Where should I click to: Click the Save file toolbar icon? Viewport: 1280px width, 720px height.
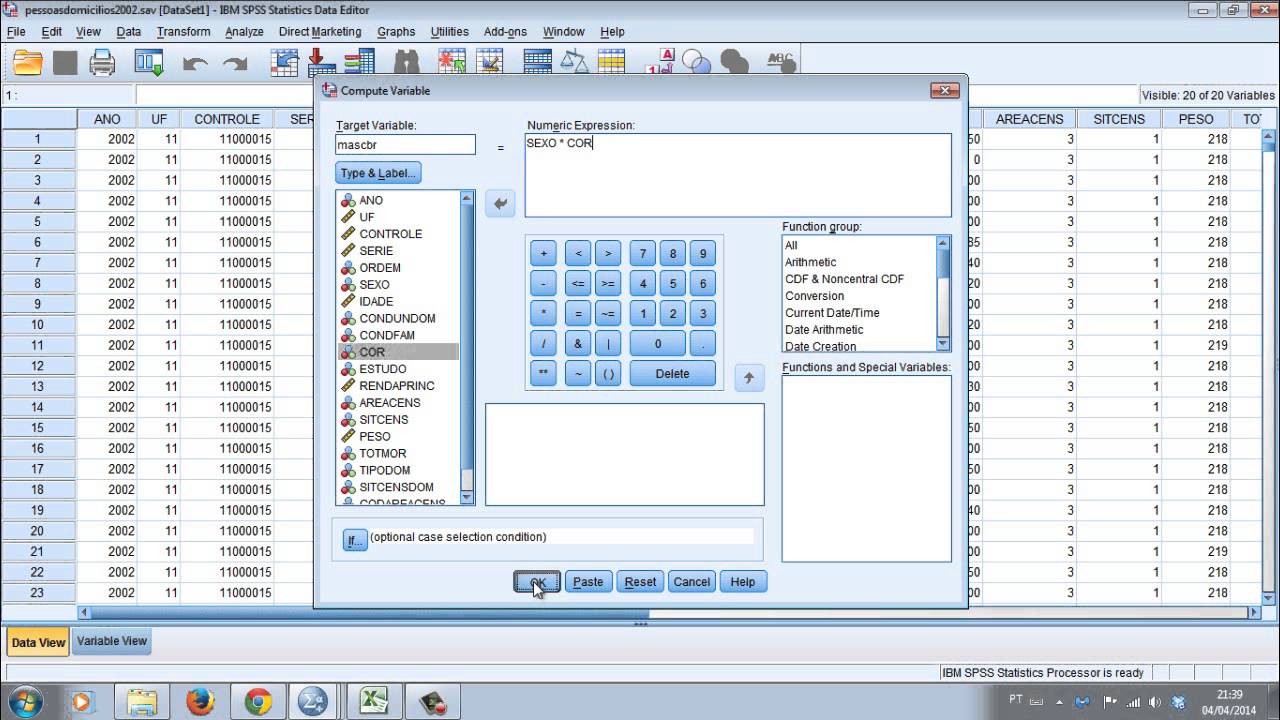(65, 64)
